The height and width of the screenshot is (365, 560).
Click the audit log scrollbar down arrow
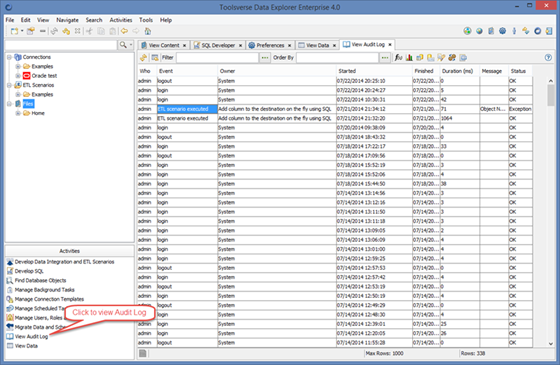pyautogui.click(x=551, y=344)
